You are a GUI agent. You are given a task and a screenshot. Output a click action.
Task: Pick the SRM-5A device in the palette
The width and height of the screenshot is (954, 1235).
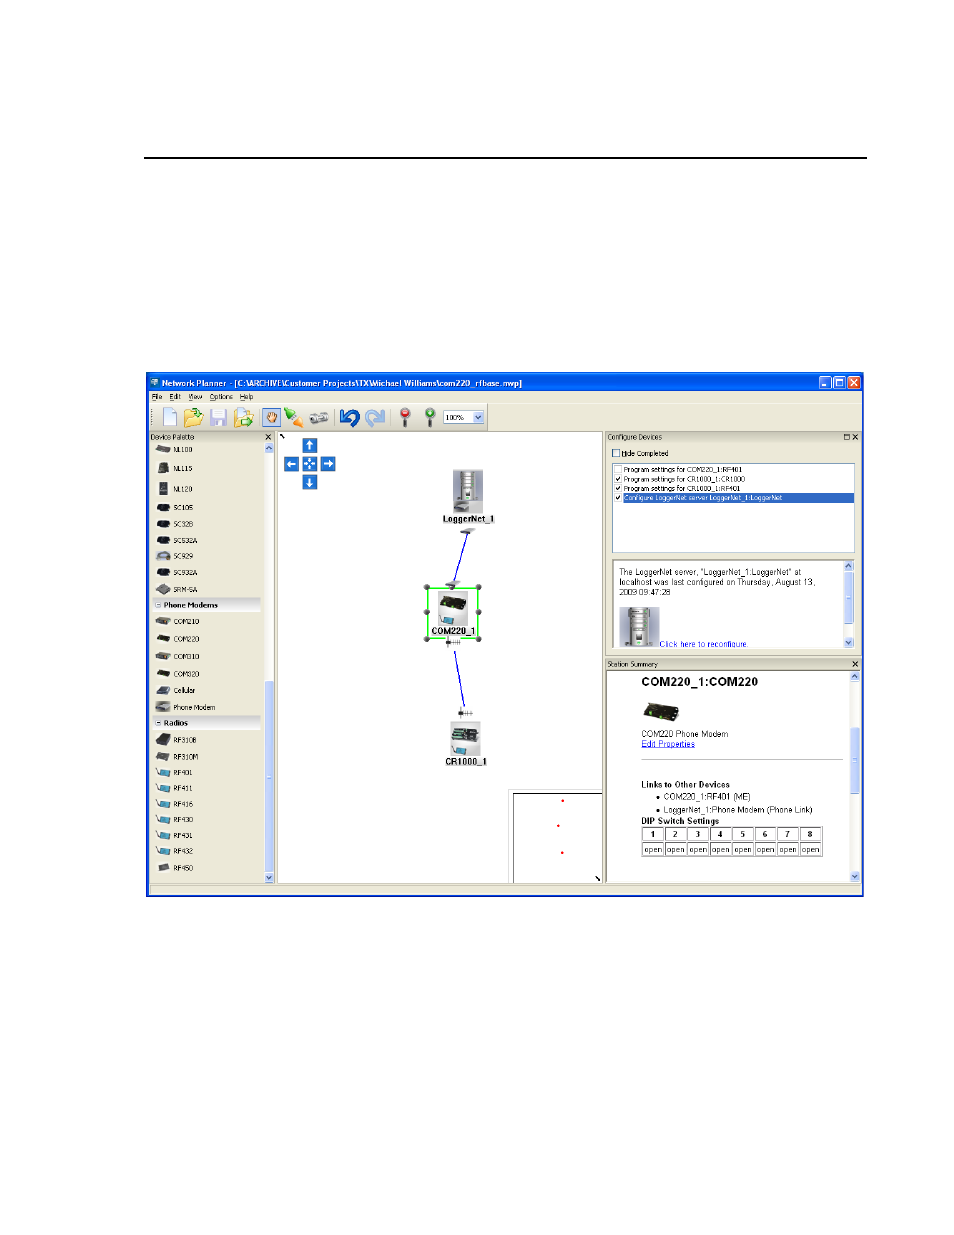coord(176,590)
